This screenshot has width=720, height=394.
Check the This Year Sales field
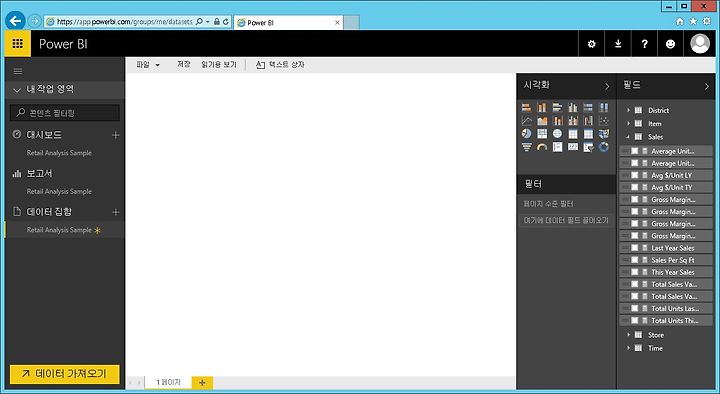[635, 272]
